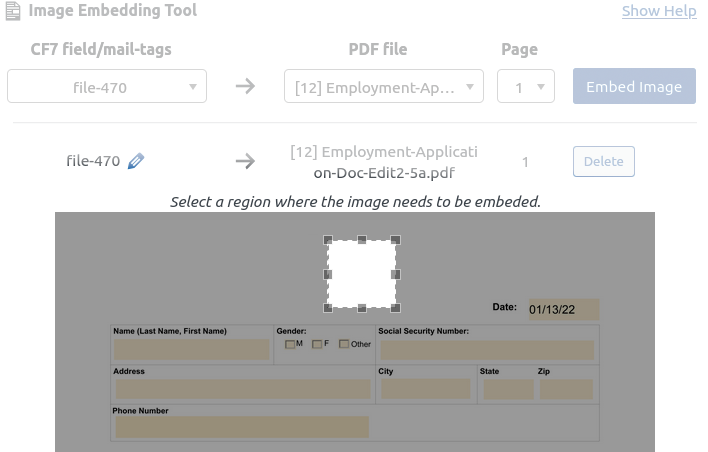Click the Delete button for file-470

(603, 161)
